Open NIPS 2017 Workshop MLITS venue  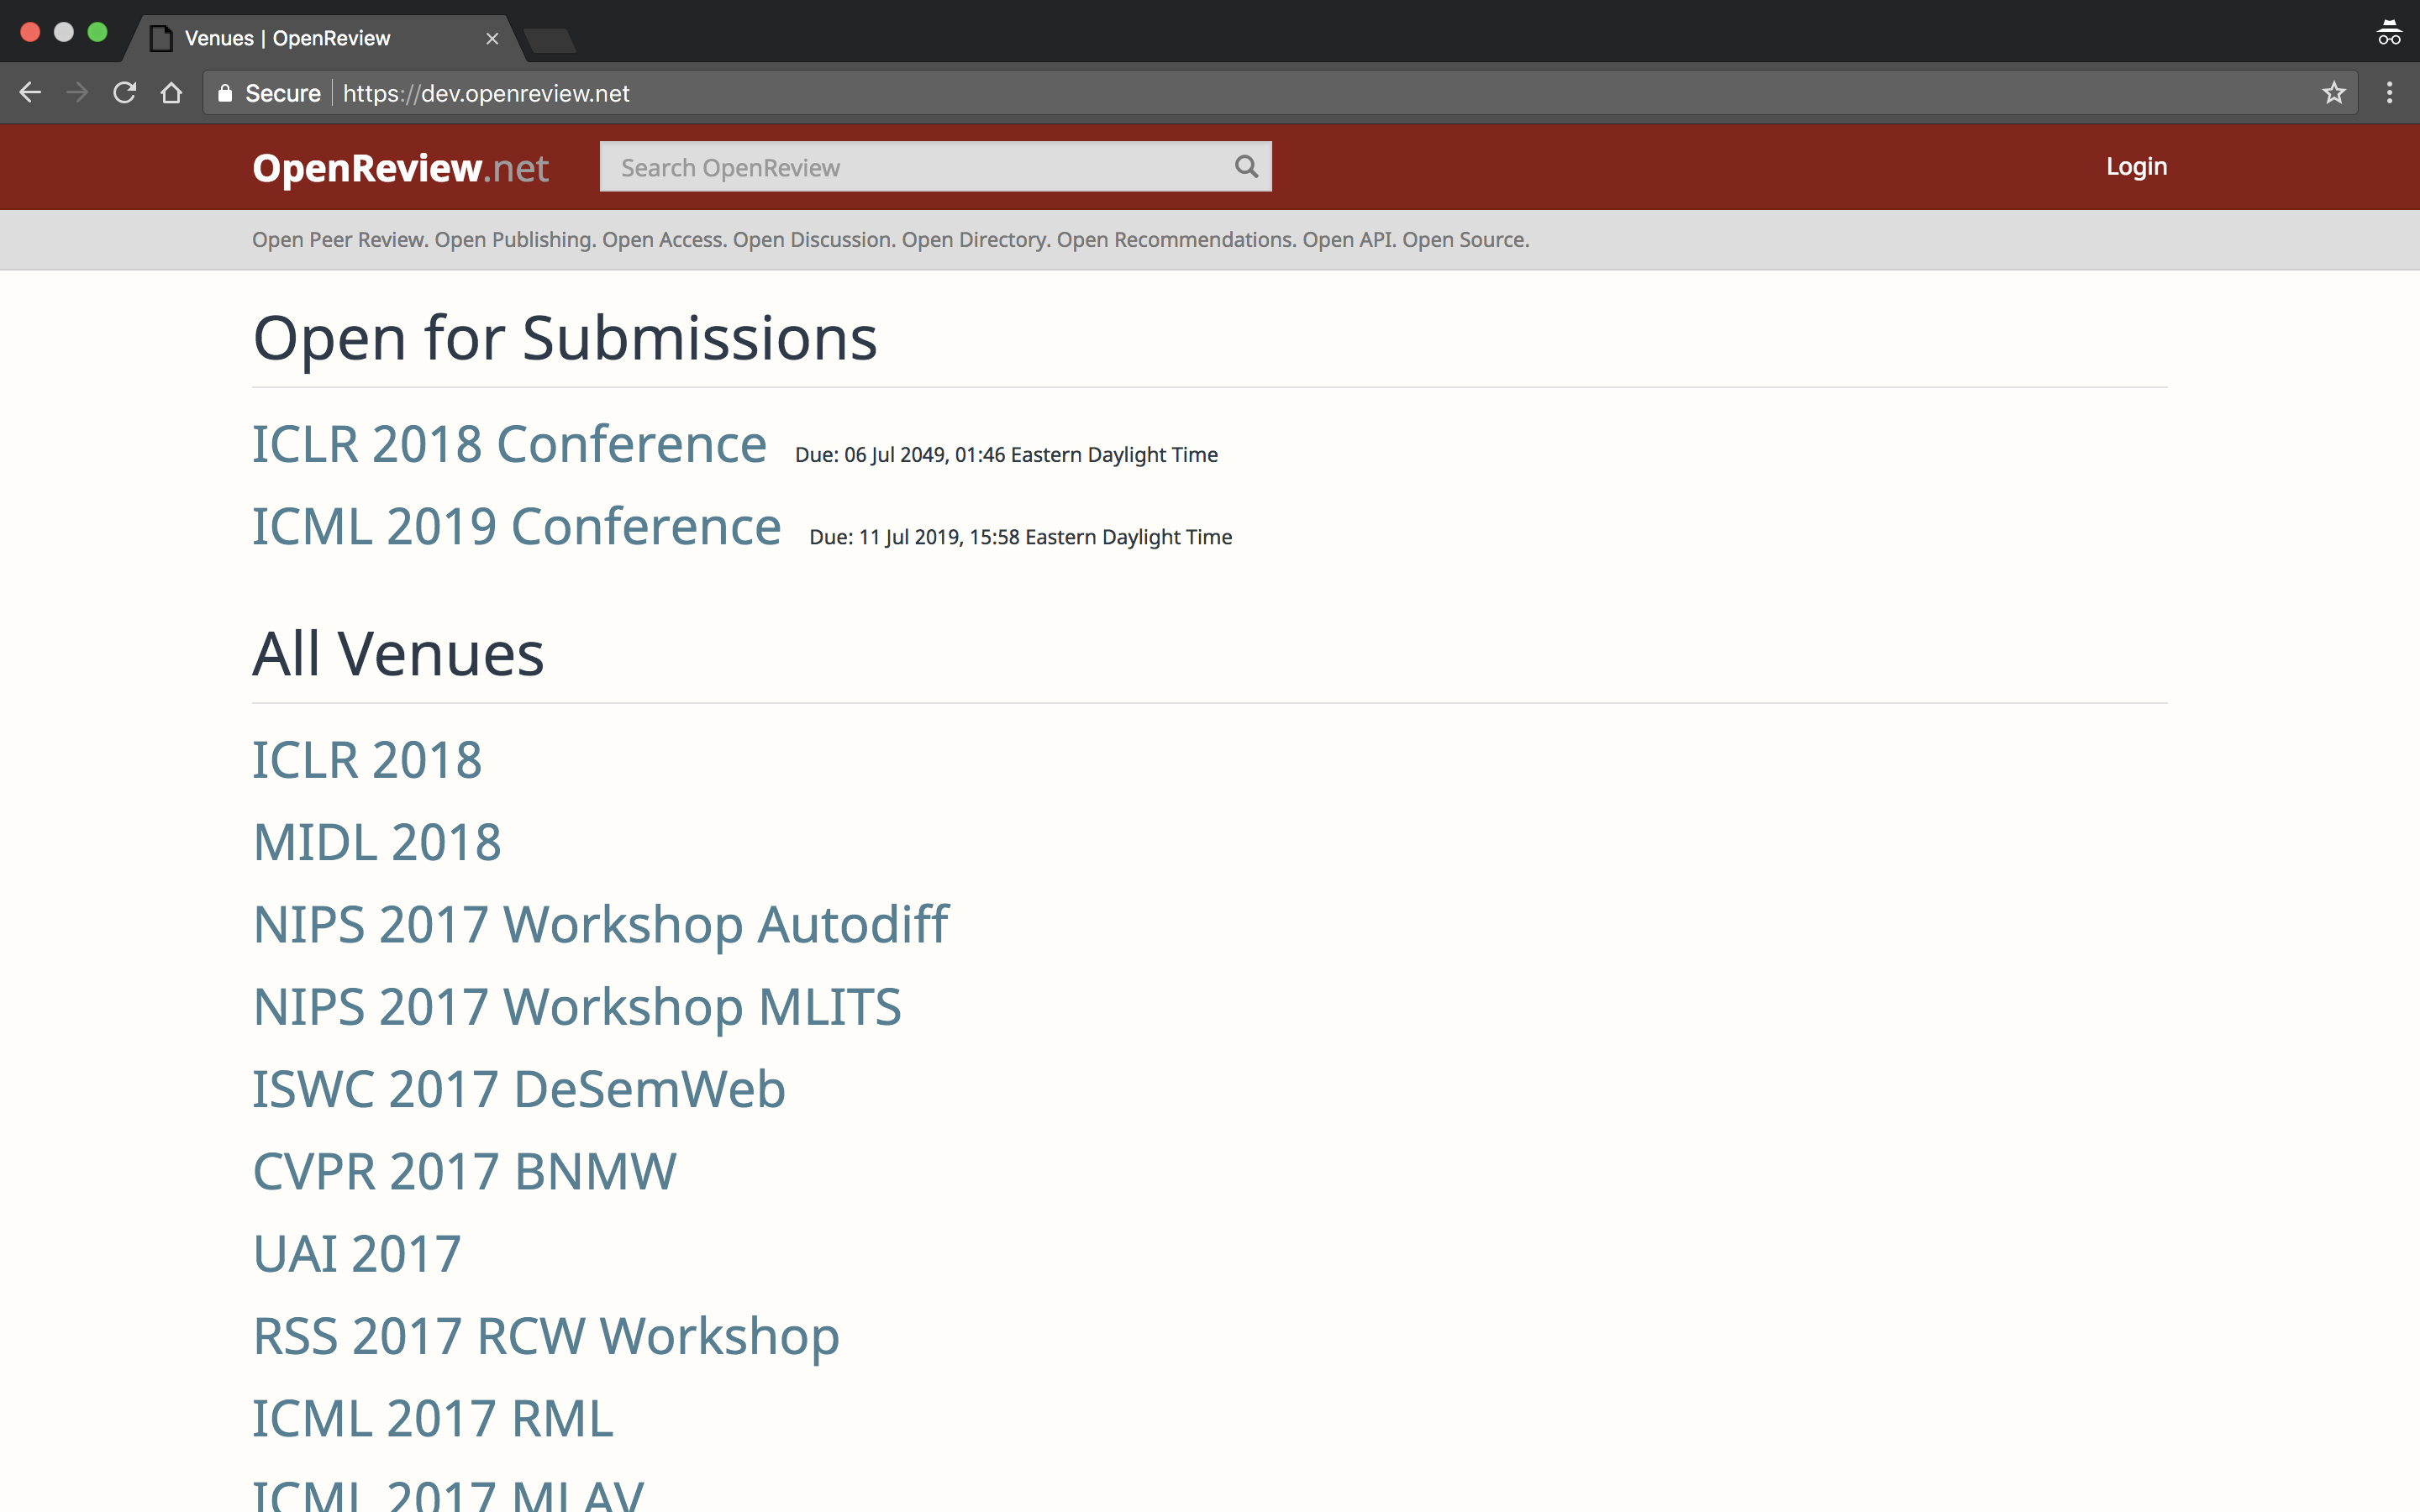[577, 1007]
